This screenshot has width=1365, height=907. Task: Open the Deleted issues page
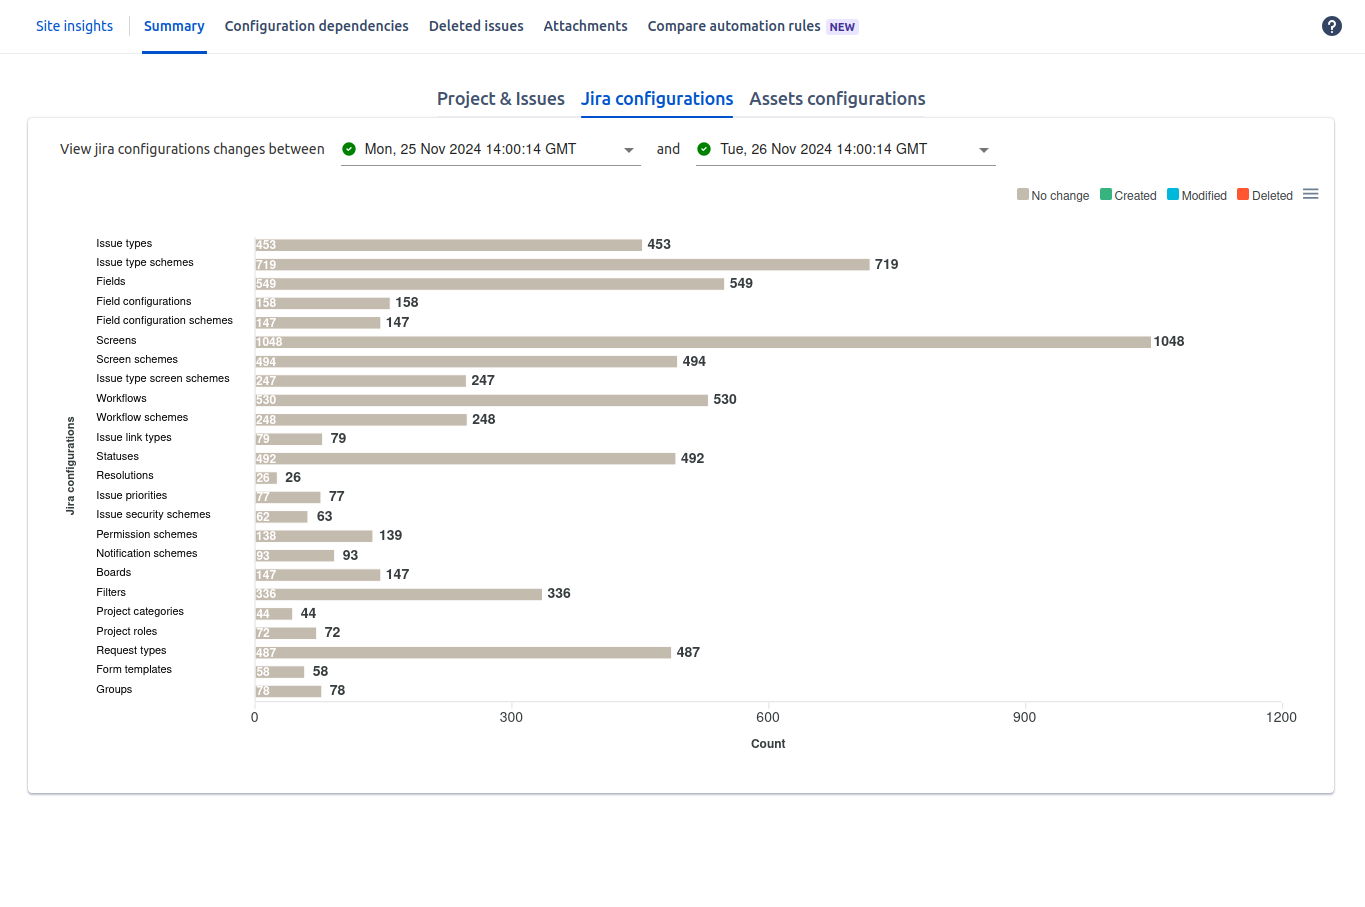(x=476, y=26)
